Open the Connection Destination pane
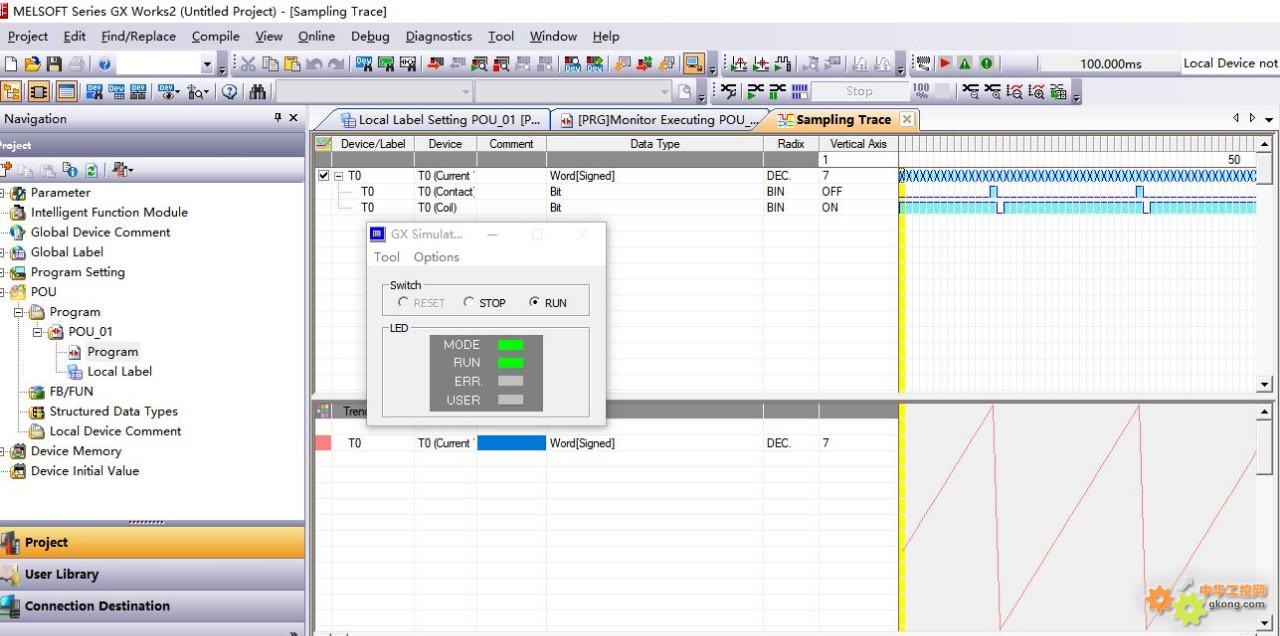This screenshot has width=1280, height=636. (152, 606)
